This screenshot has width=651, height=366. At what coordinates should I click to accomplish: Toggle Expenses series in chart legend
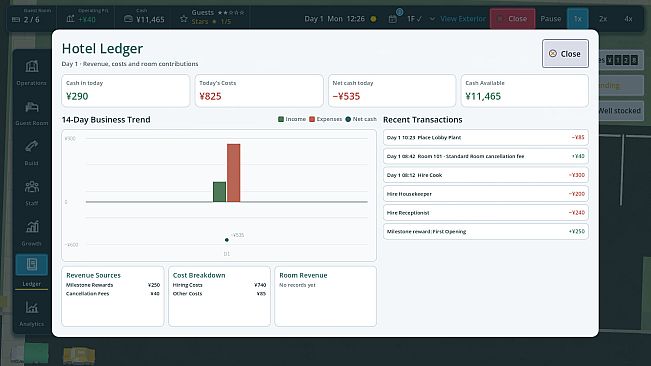tap(326, 119)
